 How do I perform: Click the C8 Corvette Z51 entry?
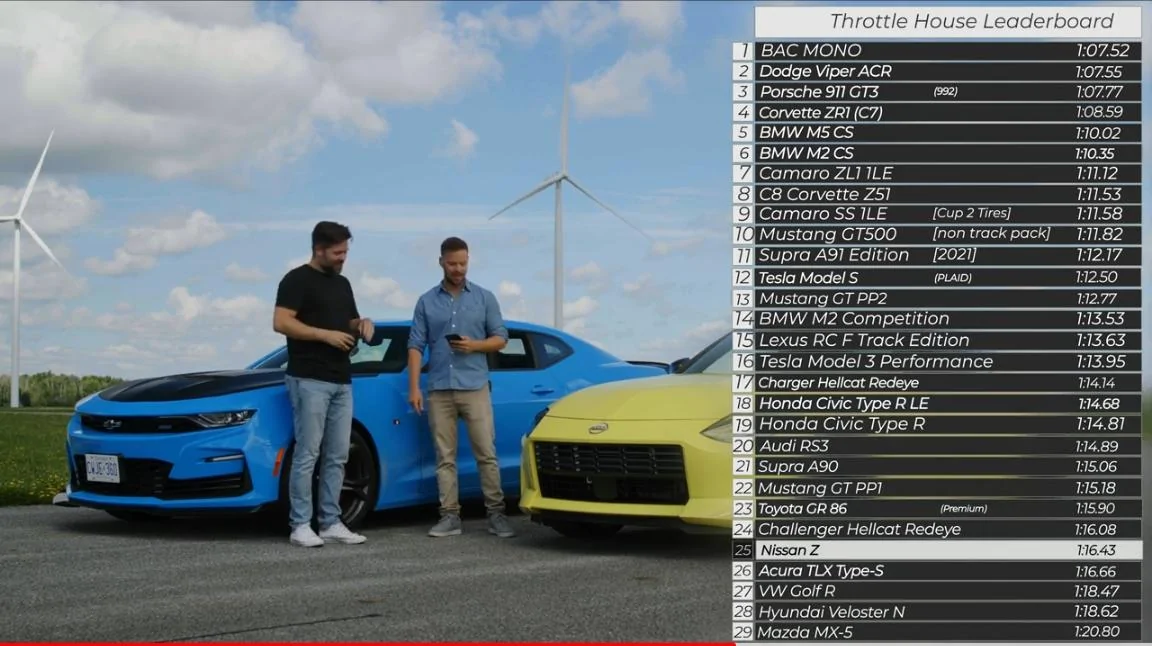948,194
